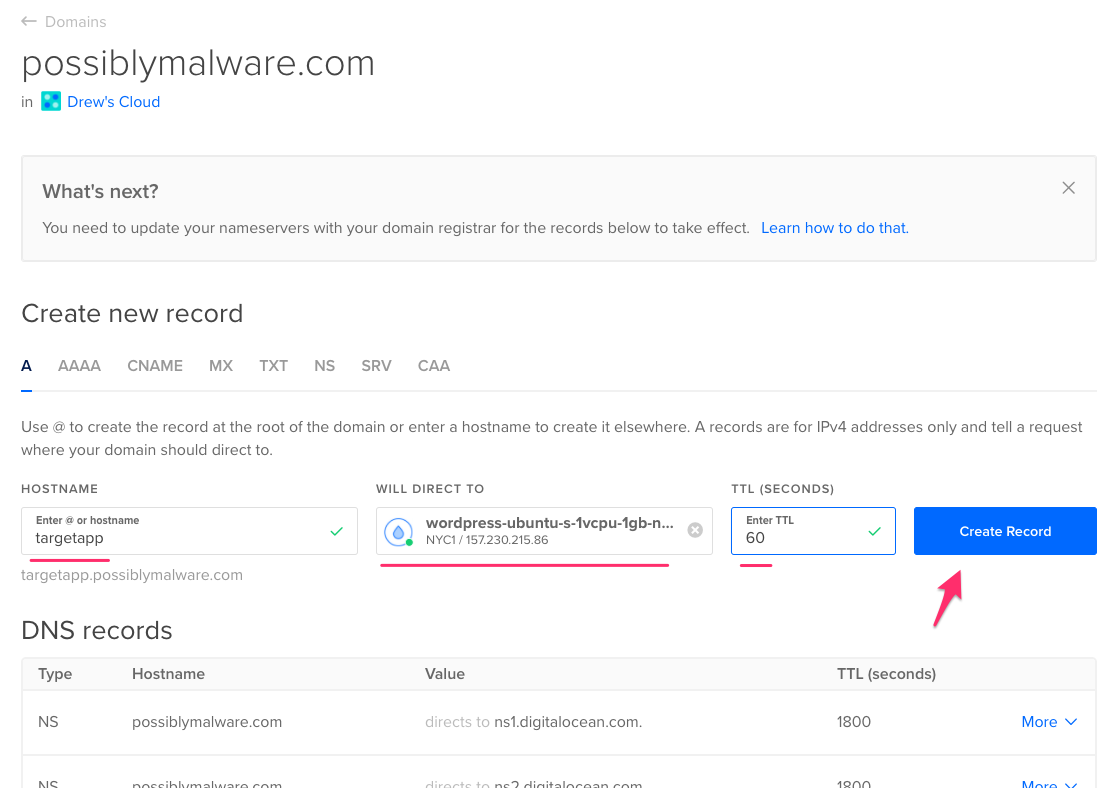Viewport: 1109px width, 788px height.
Task: Click the Create Record button
Action: pyautogui.click(x=1005, y=531)
